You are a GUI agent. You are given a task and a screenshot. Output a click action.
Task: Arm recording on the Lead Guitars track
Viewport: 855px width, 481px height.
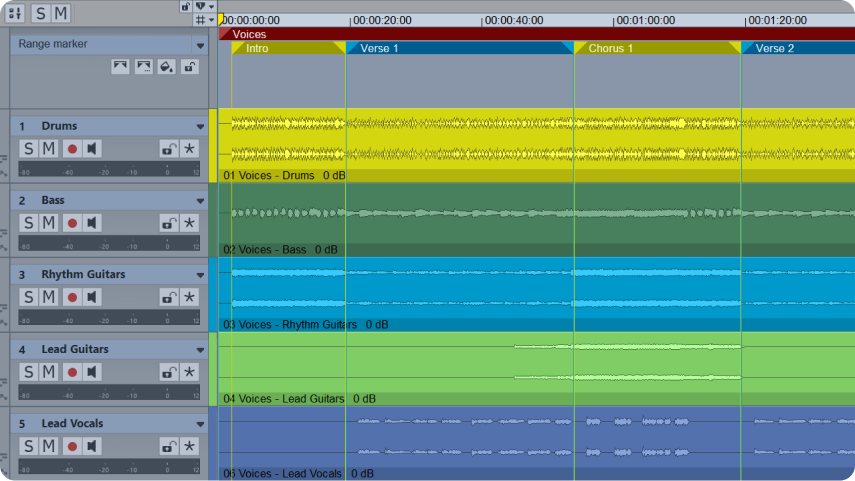(72, 372)
